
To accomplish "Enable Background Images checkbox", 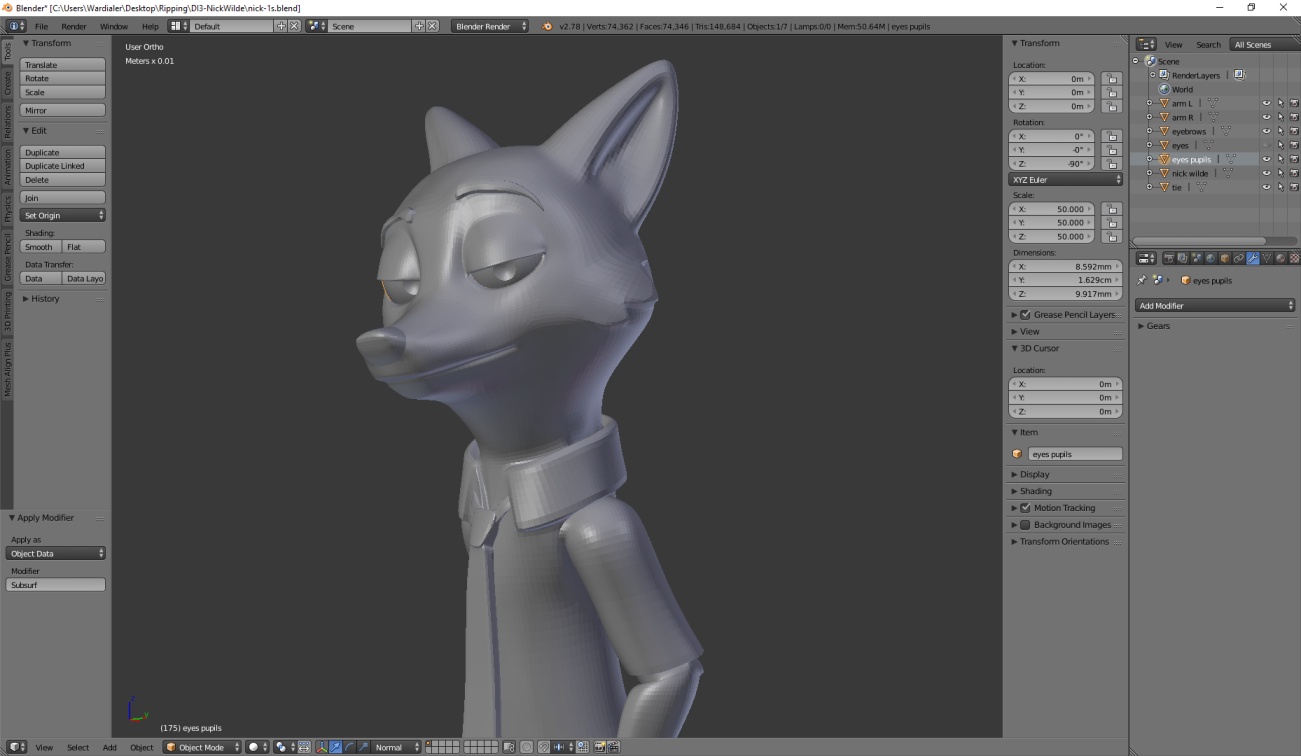I will pyautogui.click(x=1025, y=525).
